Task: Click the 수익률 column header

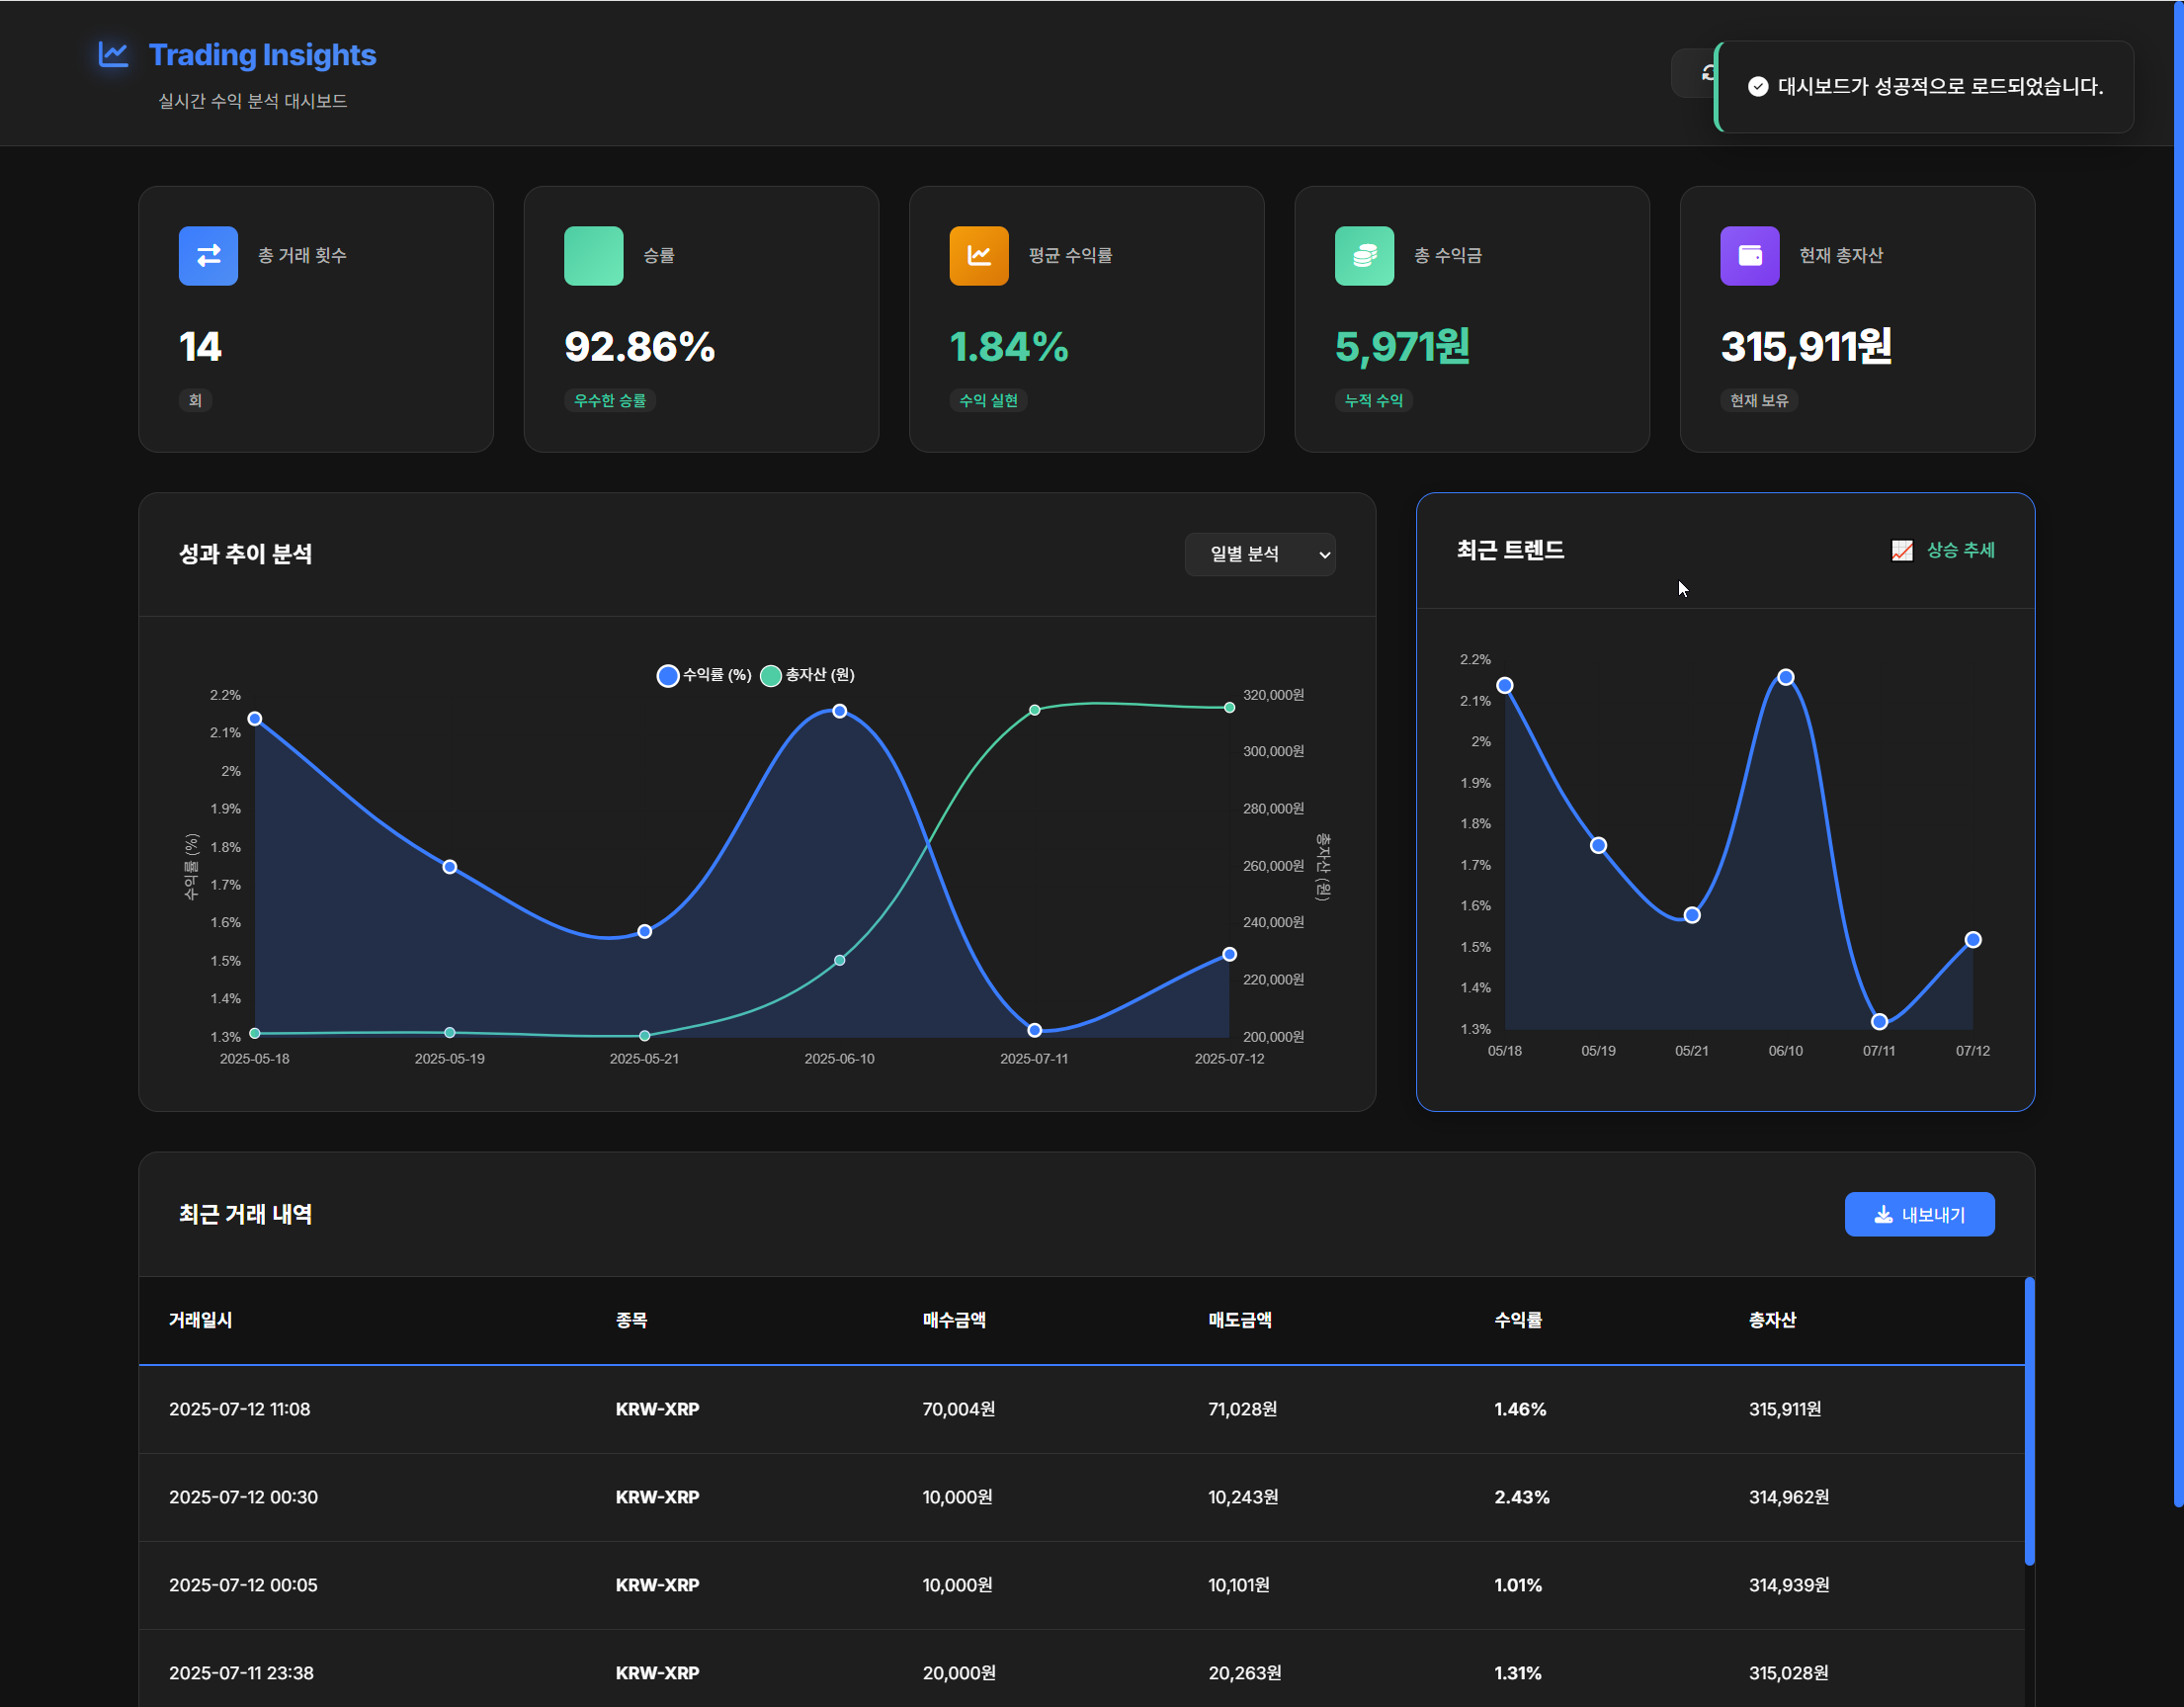Action: click(1517, 1320)
